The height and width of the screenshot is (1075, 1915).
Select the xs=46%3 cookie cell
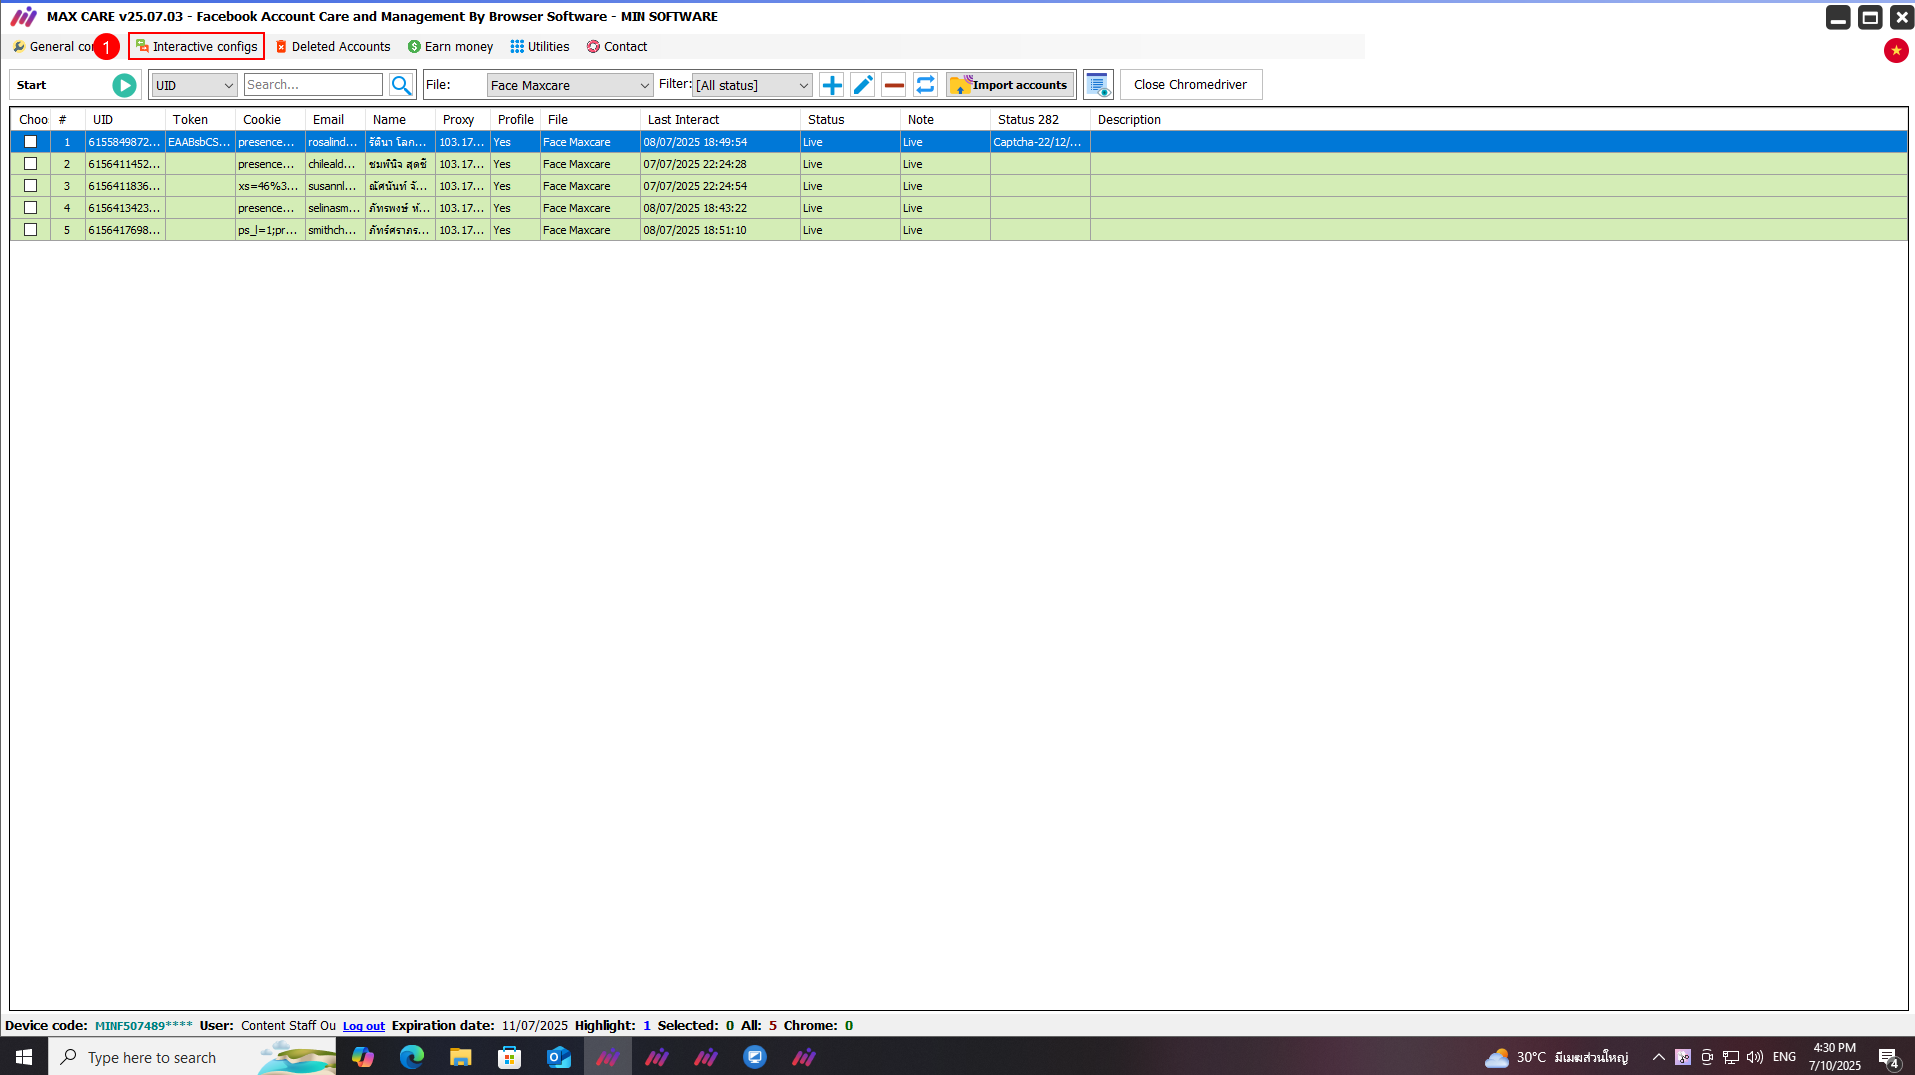tap(270, 186)
